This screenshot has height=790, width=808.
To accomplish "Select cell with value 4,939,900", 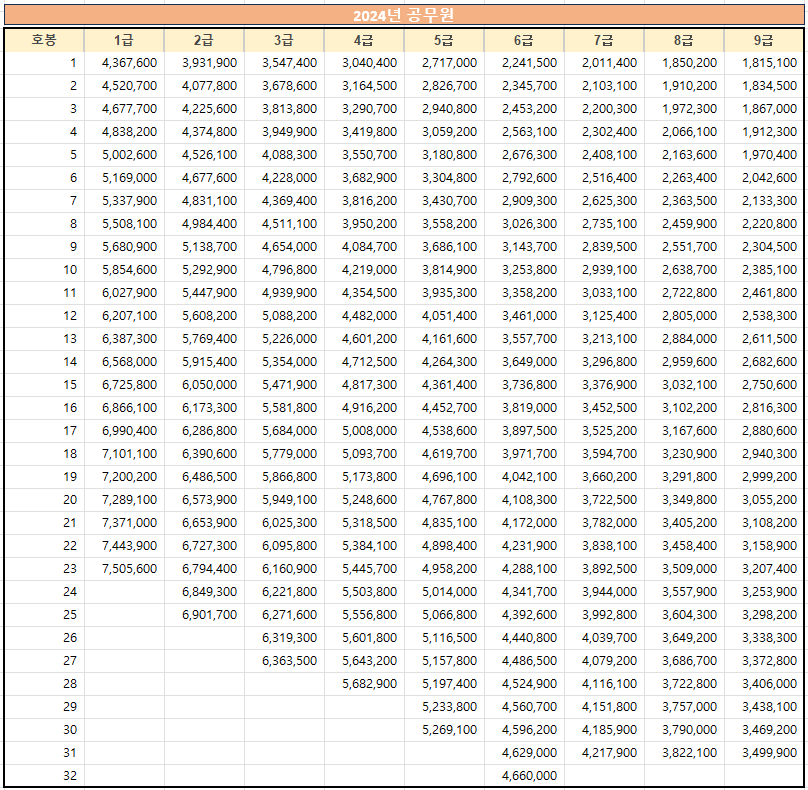I will (284, 293).
